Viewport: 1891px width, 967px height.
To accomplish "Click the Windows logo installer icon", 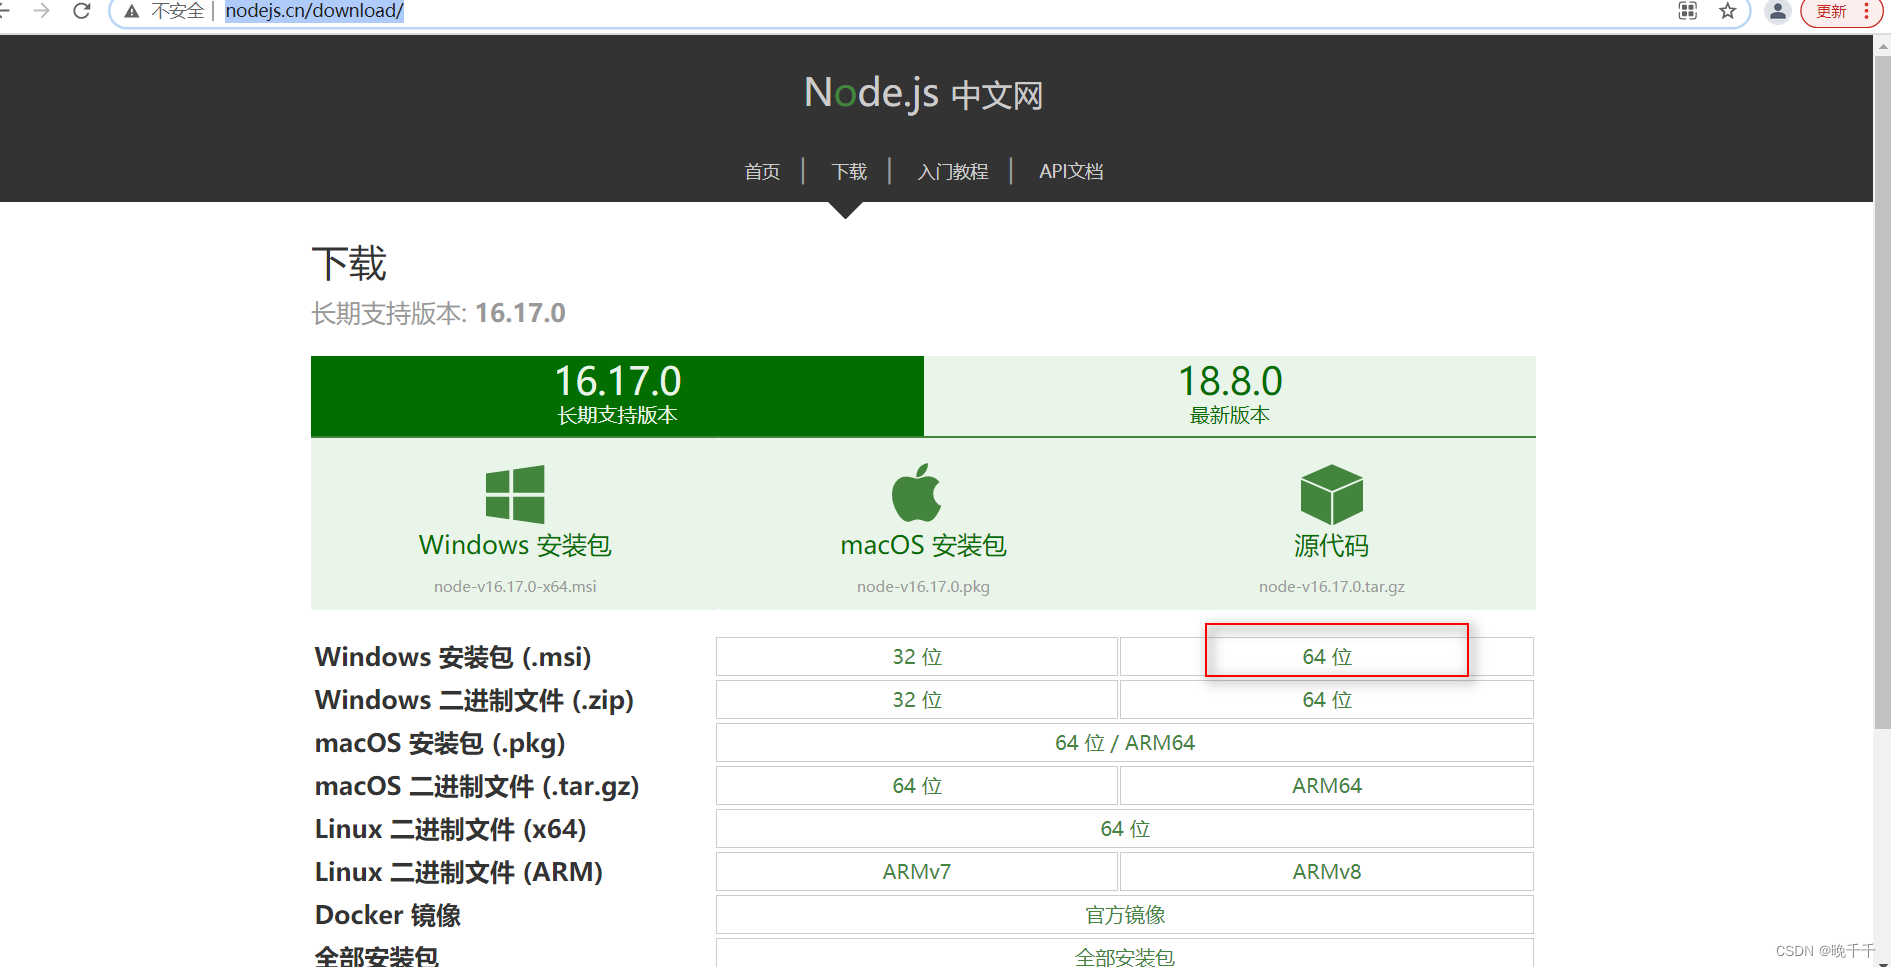I will tap(515, 494).
